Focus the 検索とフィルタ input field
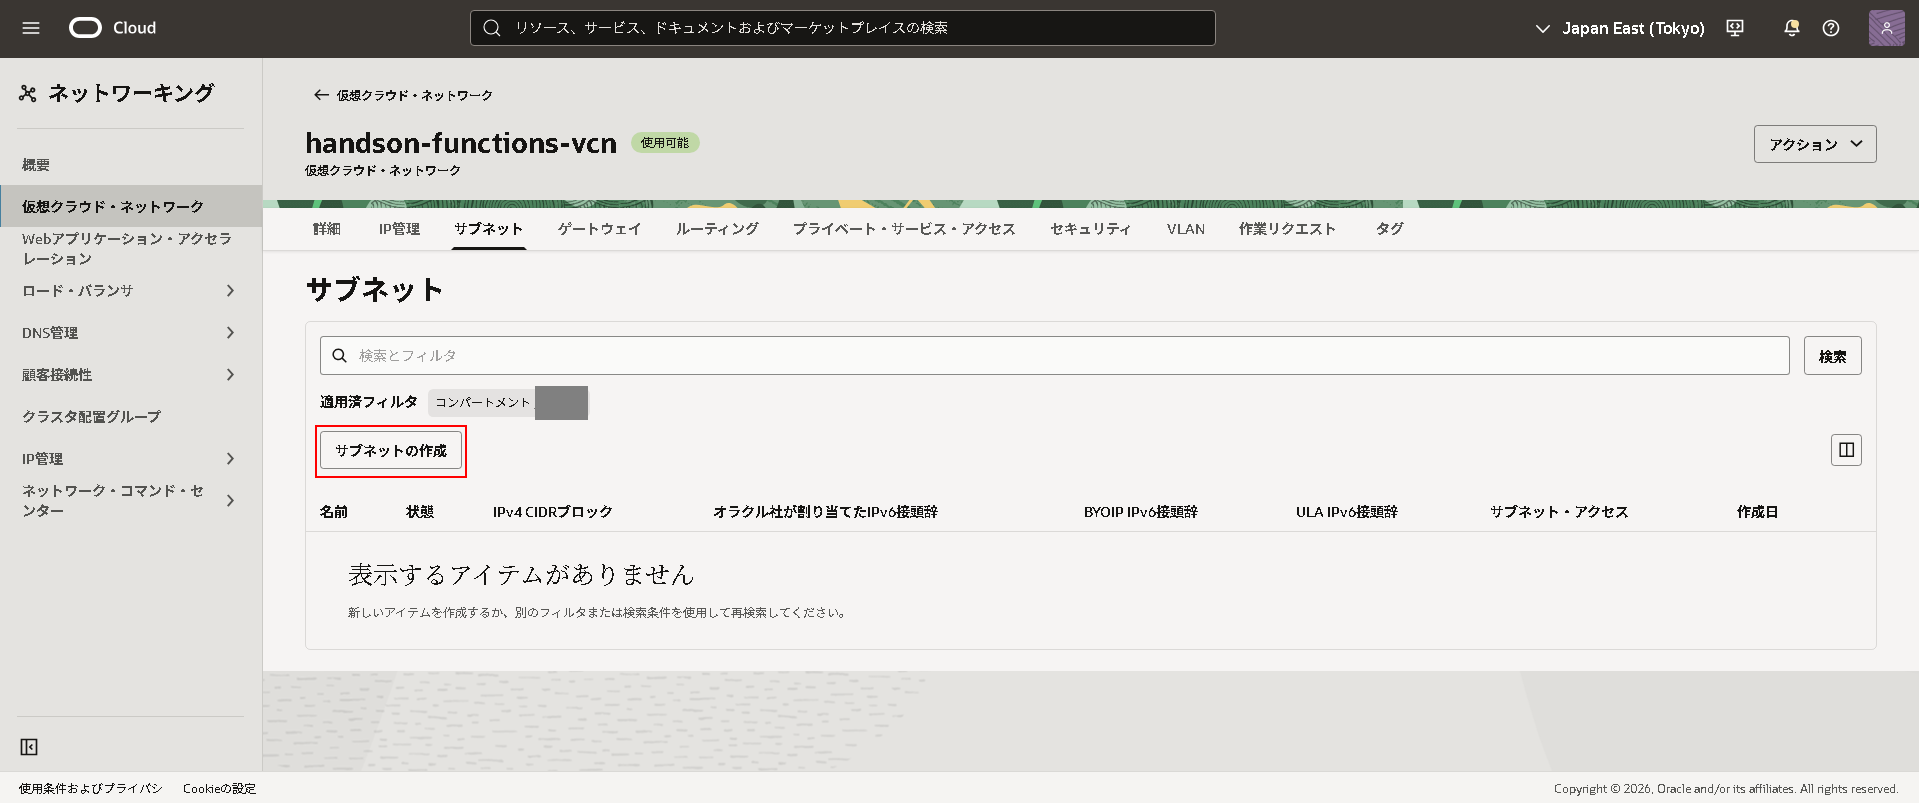The image size is (1919, 803). 1054,356
